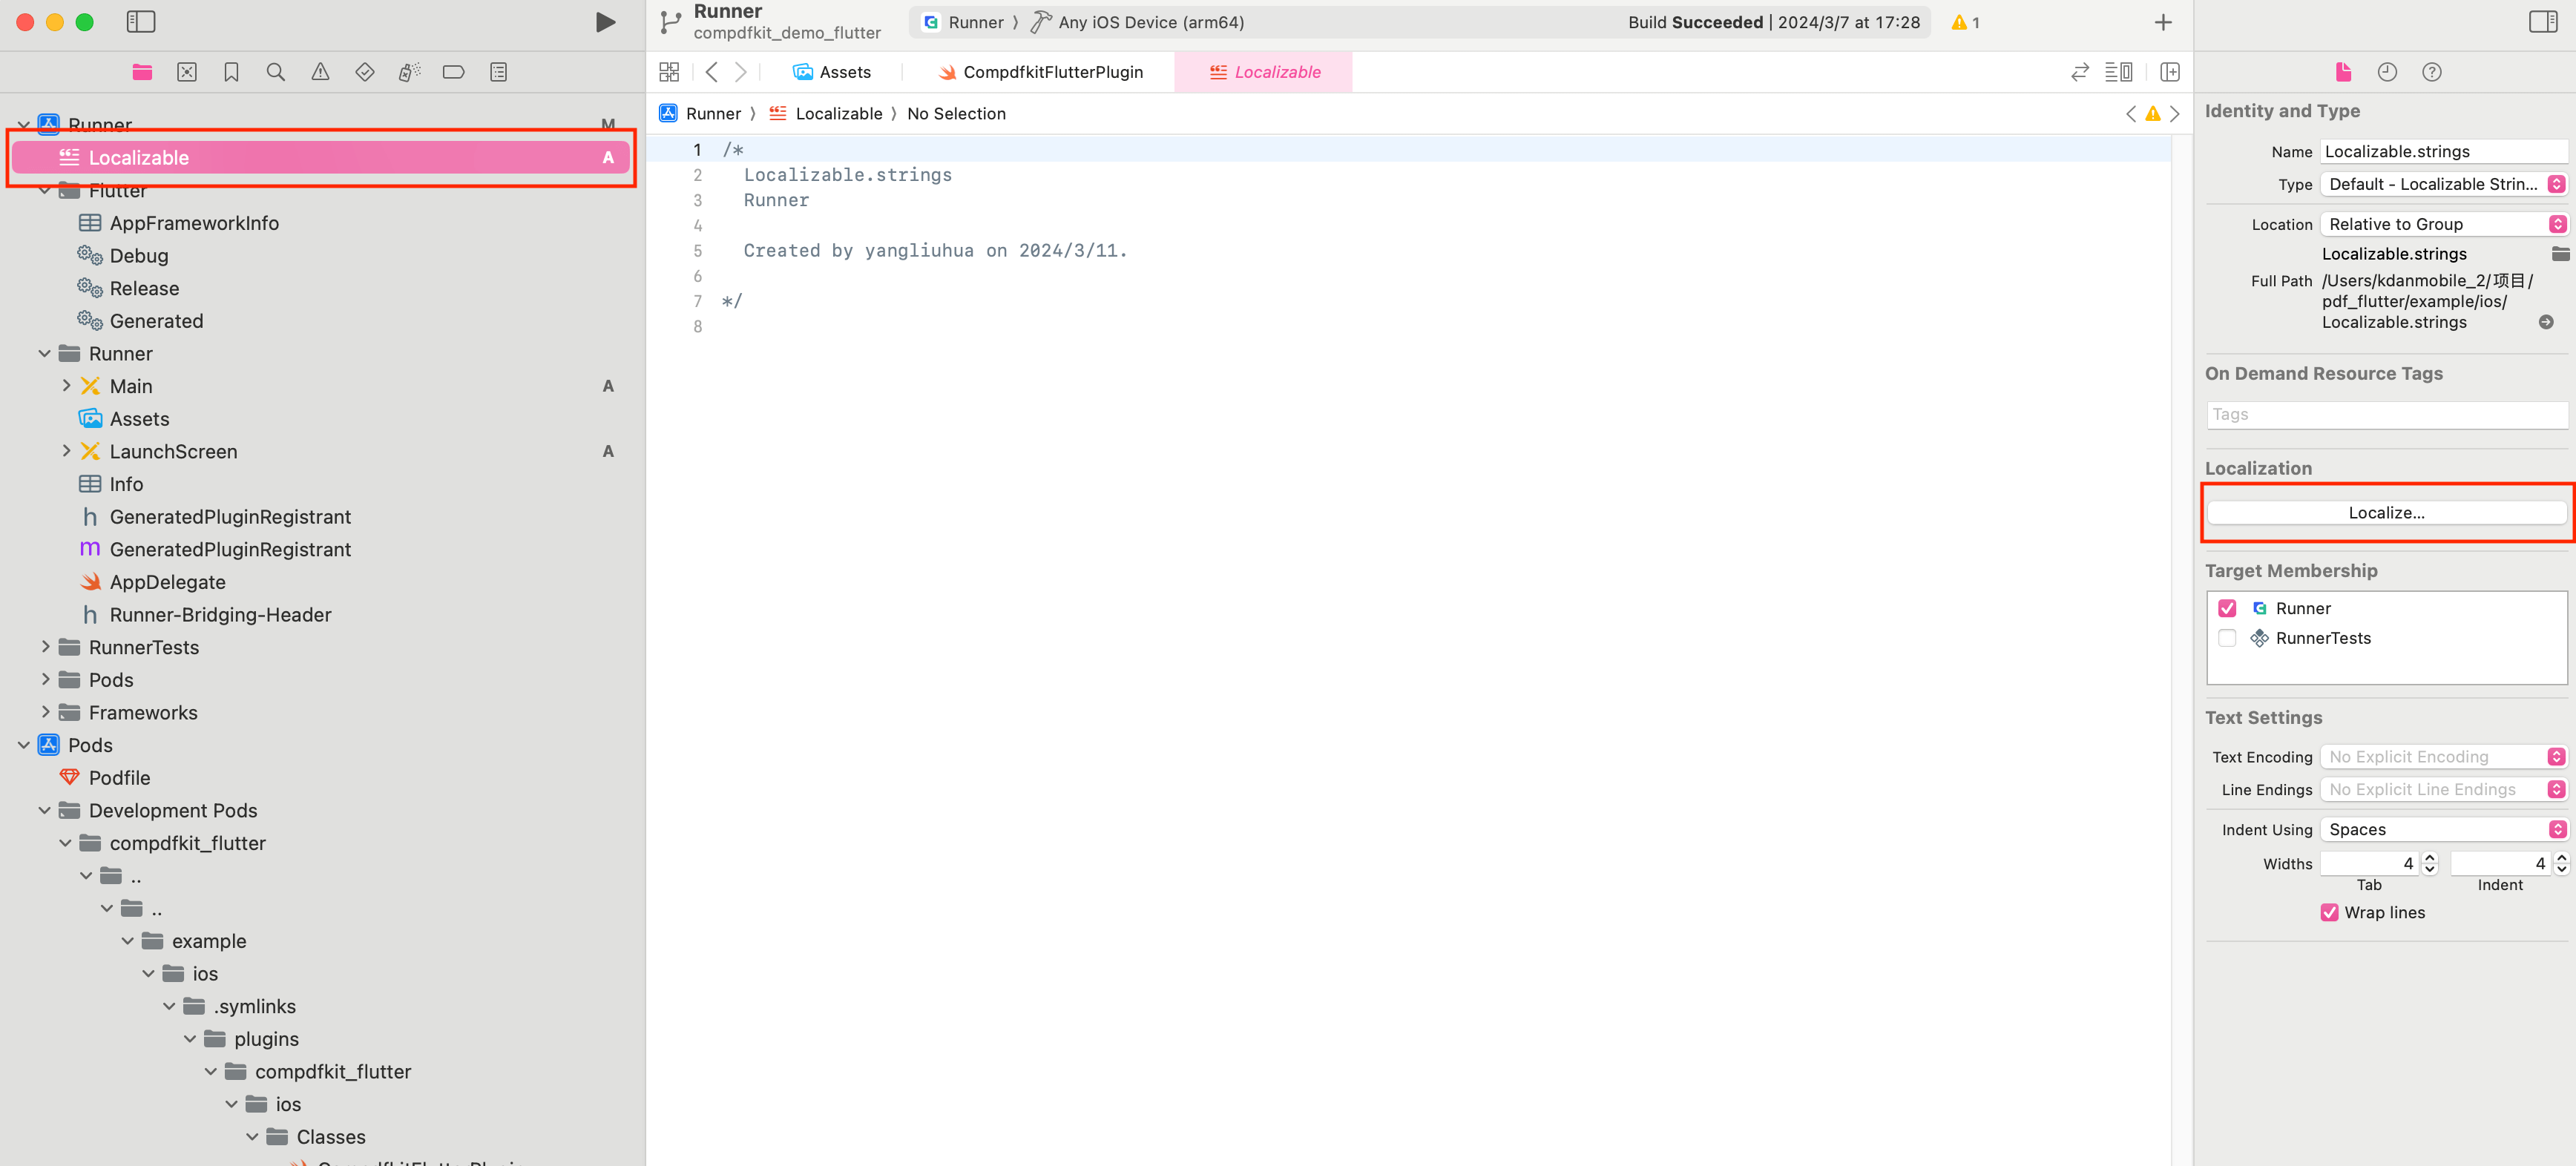2576x1166 pixels.
Task: Click the split editor view icon
Action: click(x=2170, y=72)
